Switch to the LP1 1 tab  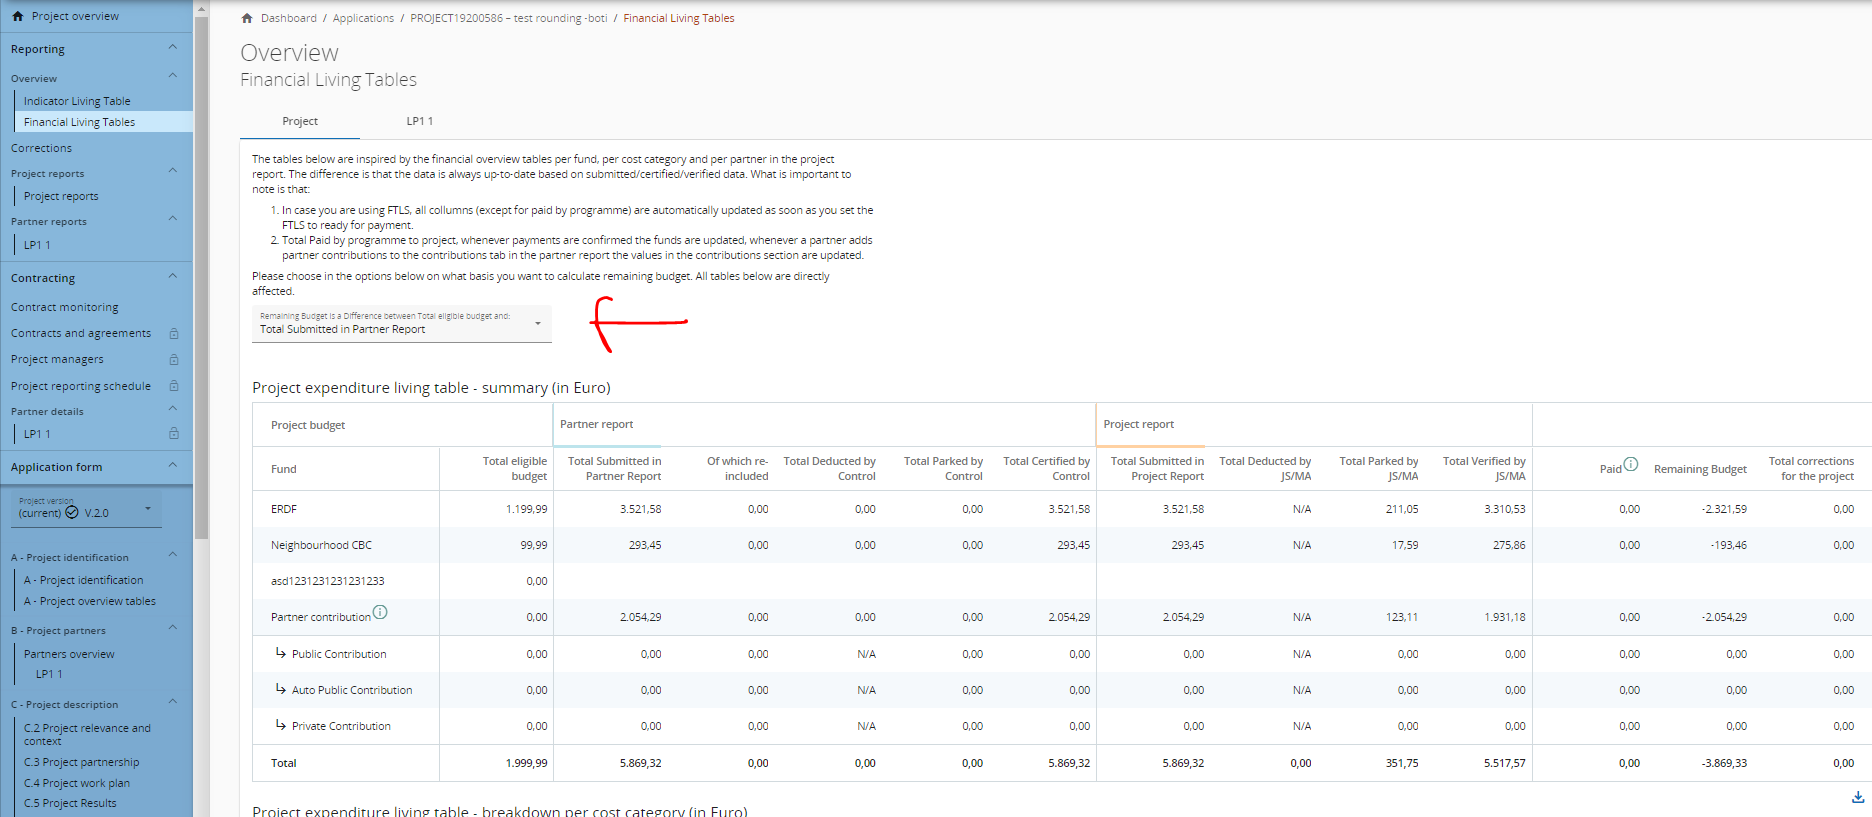point(419,121)
